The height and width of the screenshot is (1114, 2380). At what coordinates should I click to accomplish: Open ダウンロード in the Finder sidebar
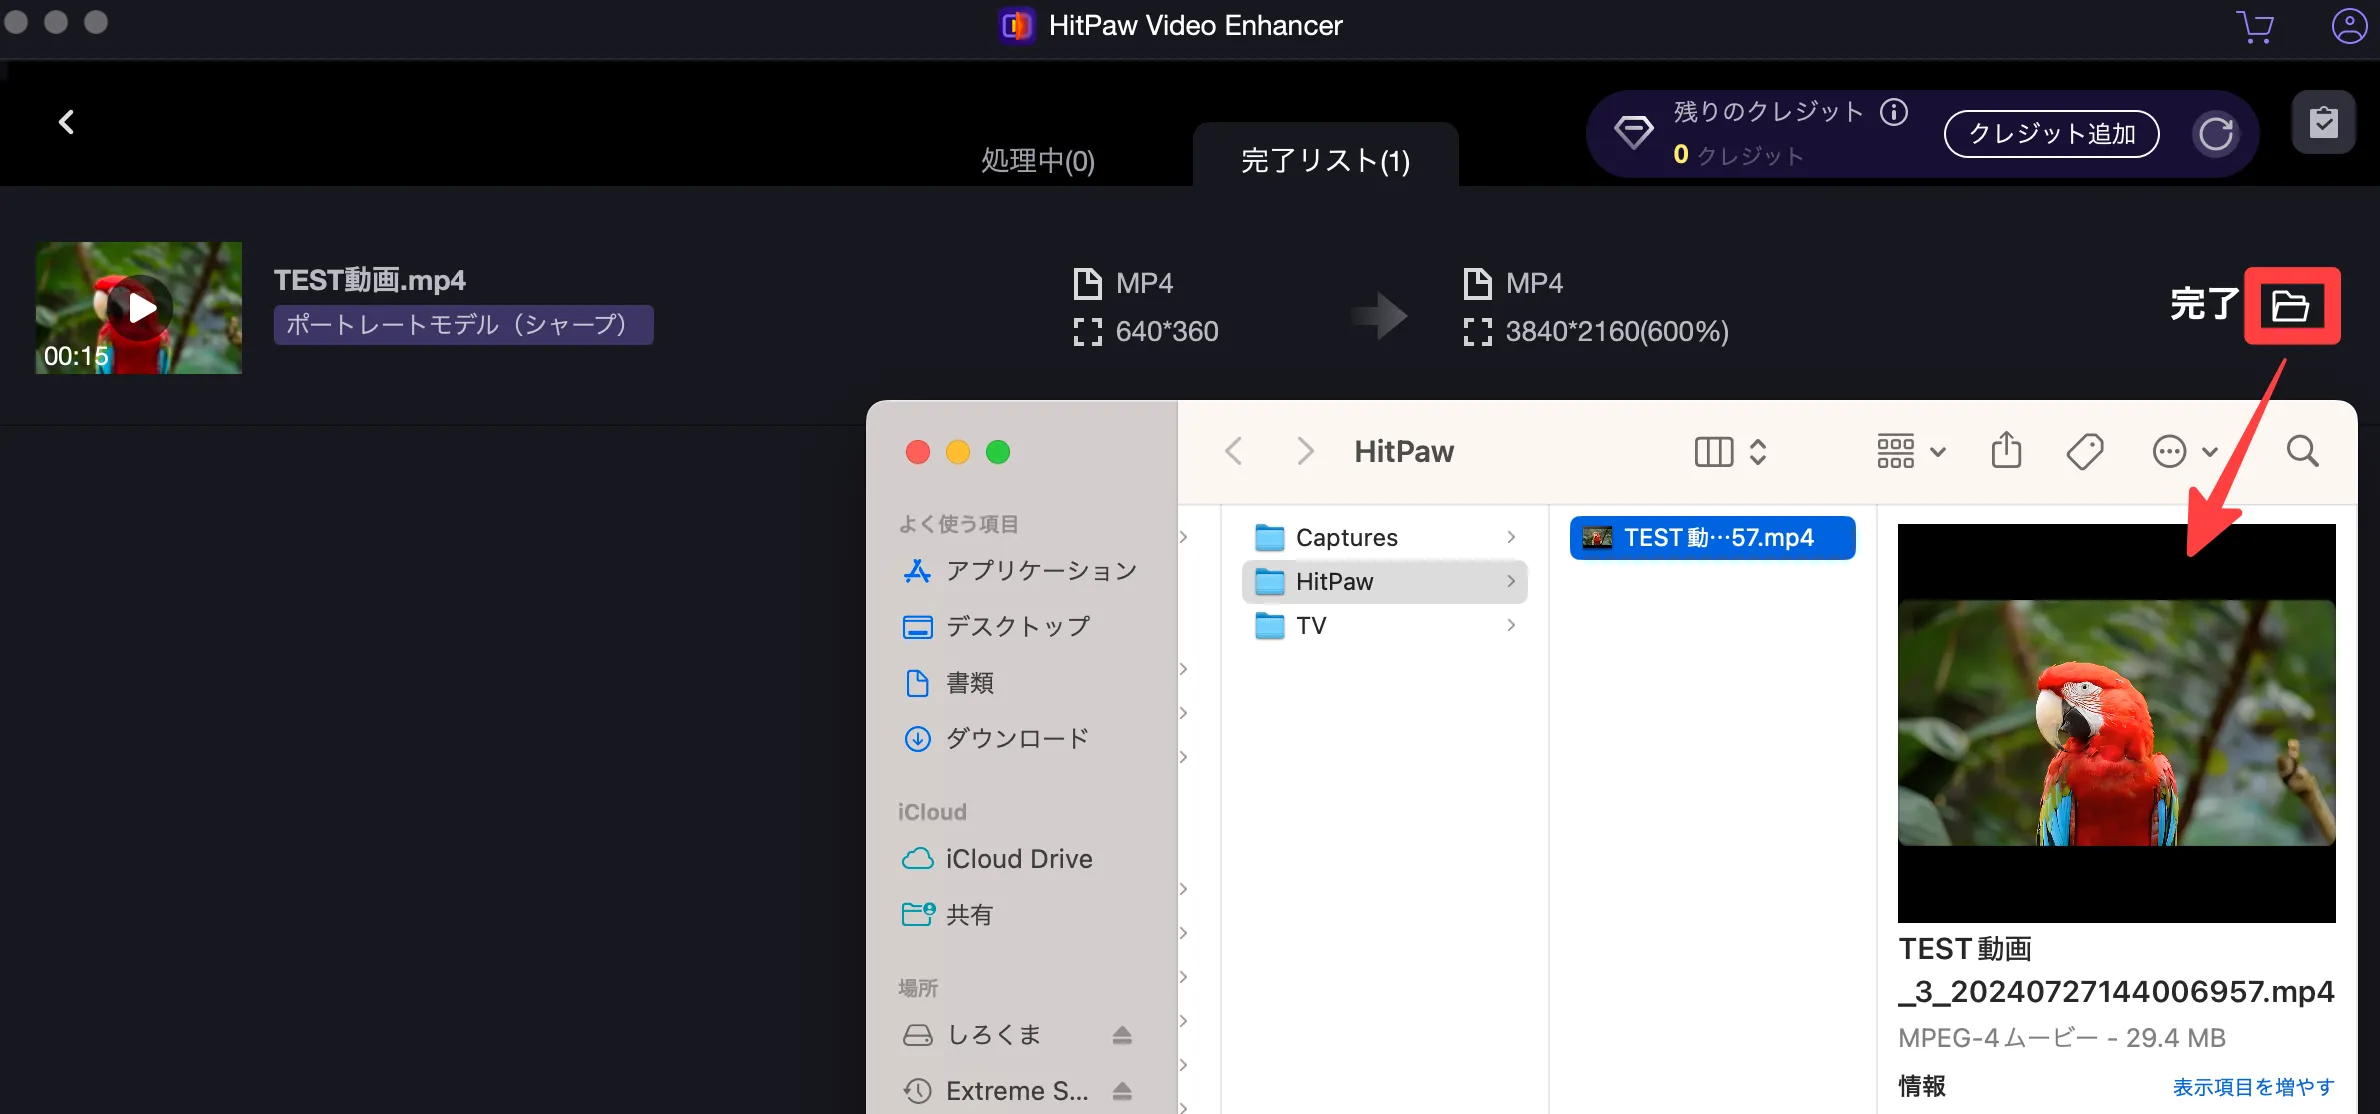click(996, 739)
